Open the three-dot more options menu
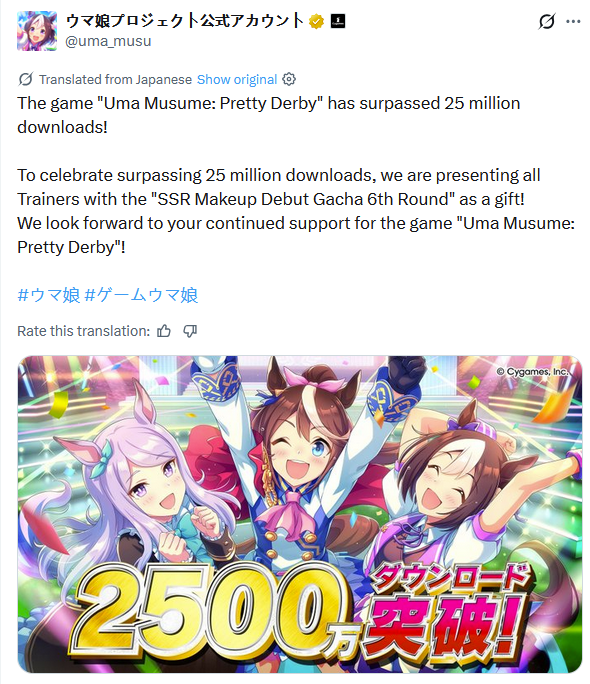 click(573, 21)
